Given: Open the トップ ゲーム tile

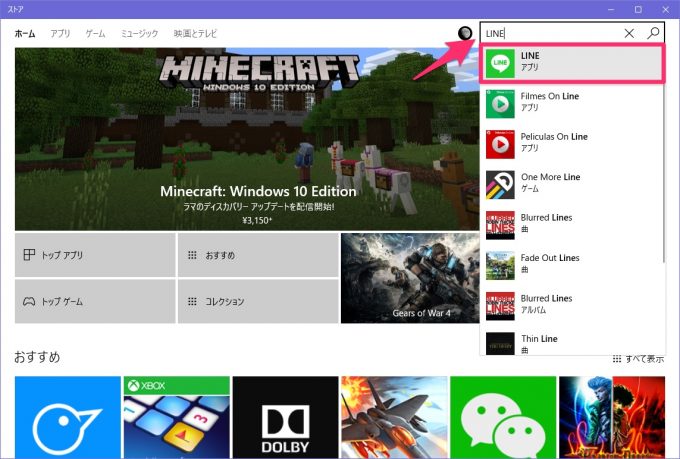Looking at the screenshot, I should coord(95,301).
